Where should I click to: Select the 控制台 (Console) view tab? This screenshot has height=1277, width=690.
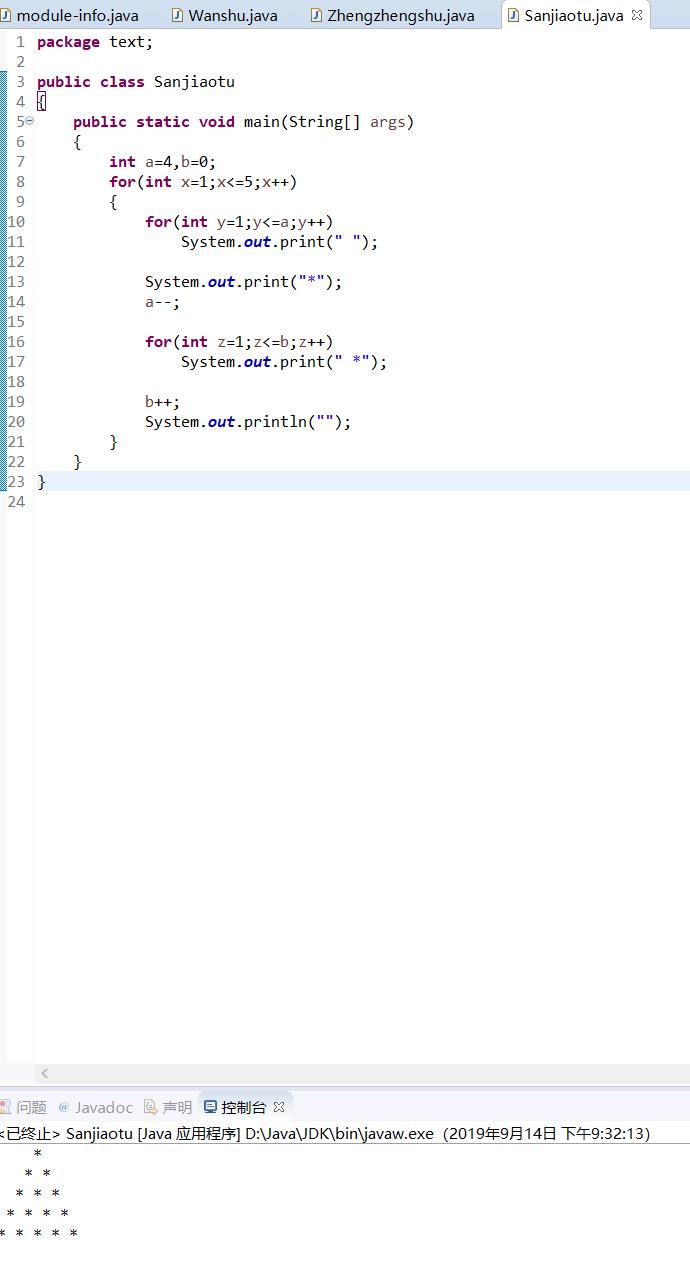click(244, 1107)
